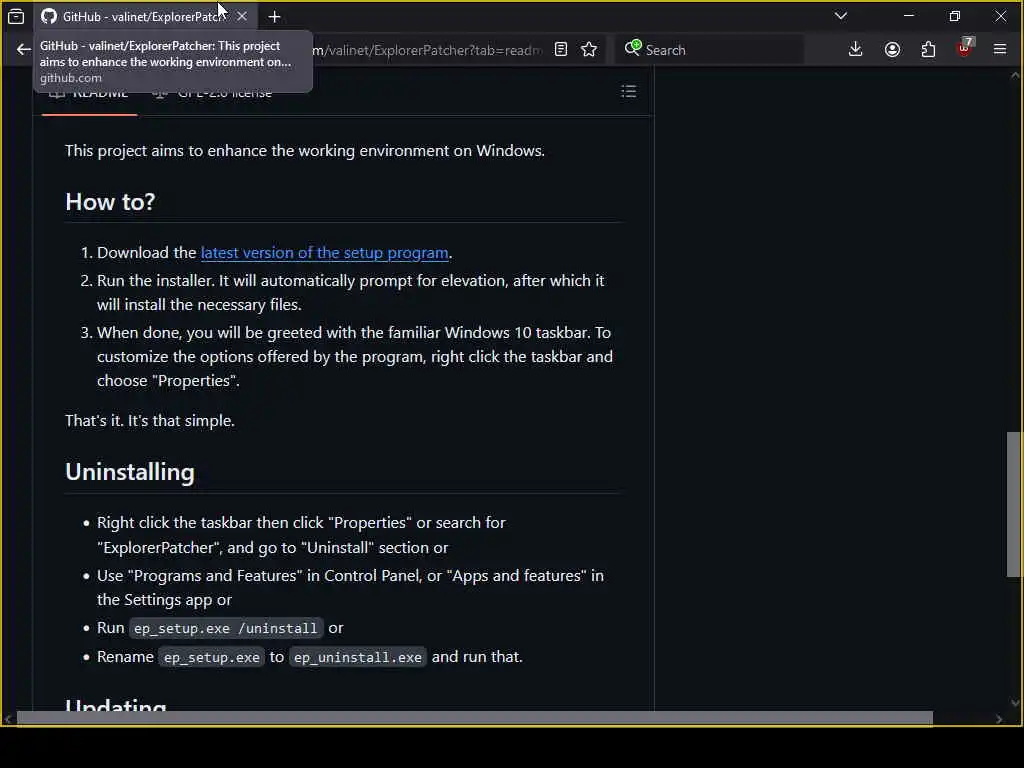Click scroll up arrow on vertical scrollbar
This screenshot has width=1024, height=768.
pyautogui.click(x=1014, y=76)
